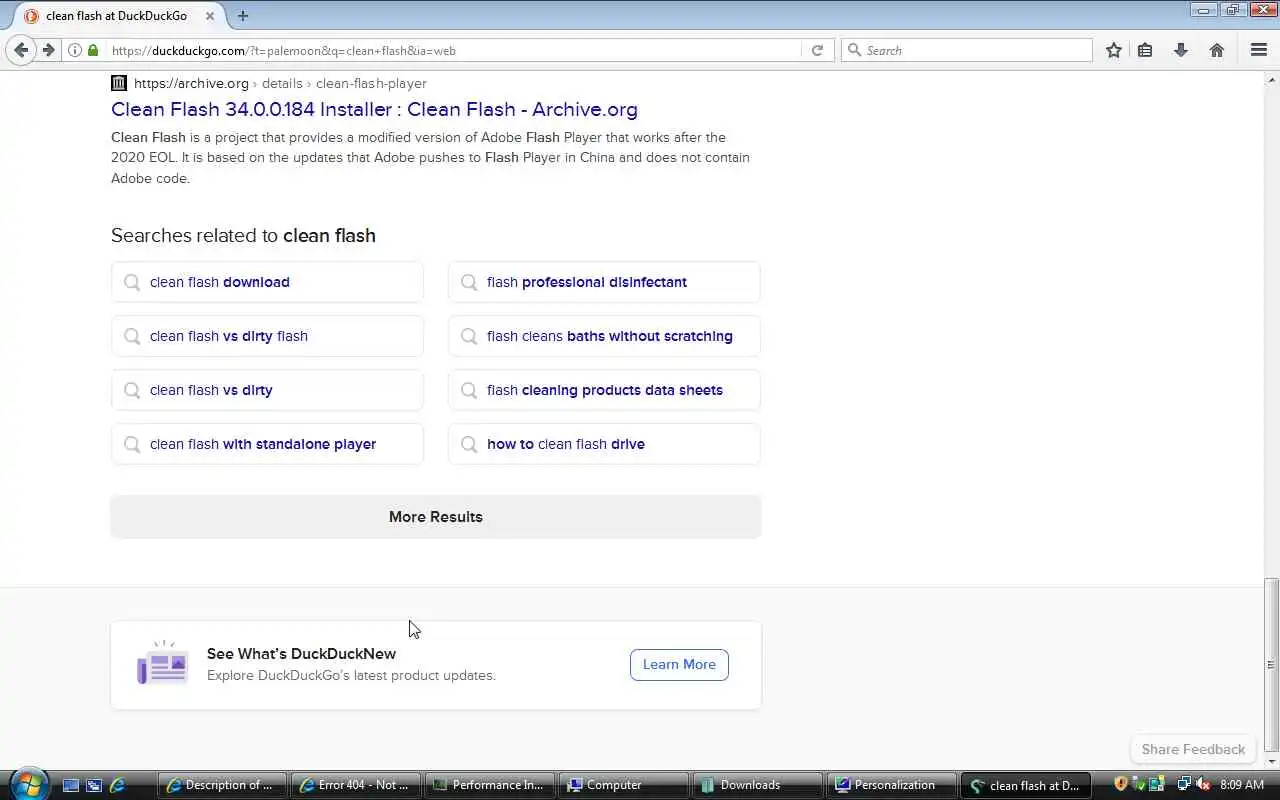Screen dimensions: 1280x800
Task: Switch to 'clean flash at D...' taskbar button
Action: click(1026, 785)
